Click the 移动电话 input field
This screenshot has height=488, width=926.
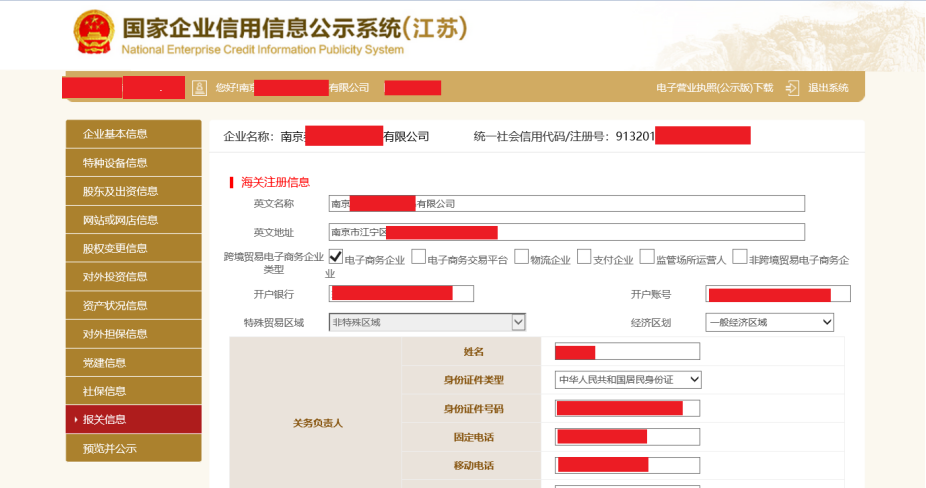pyautogui.click(x=627, y=465)
